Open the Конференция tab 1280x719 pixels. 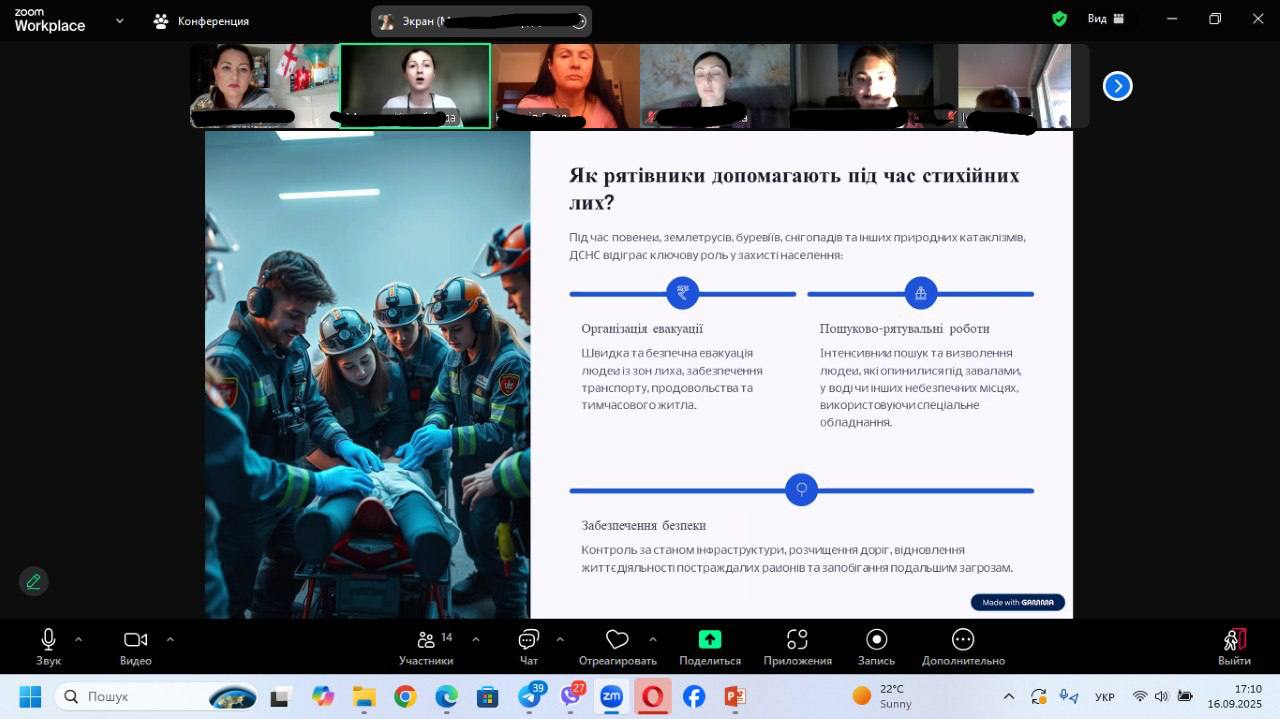(x=202, y=21)
